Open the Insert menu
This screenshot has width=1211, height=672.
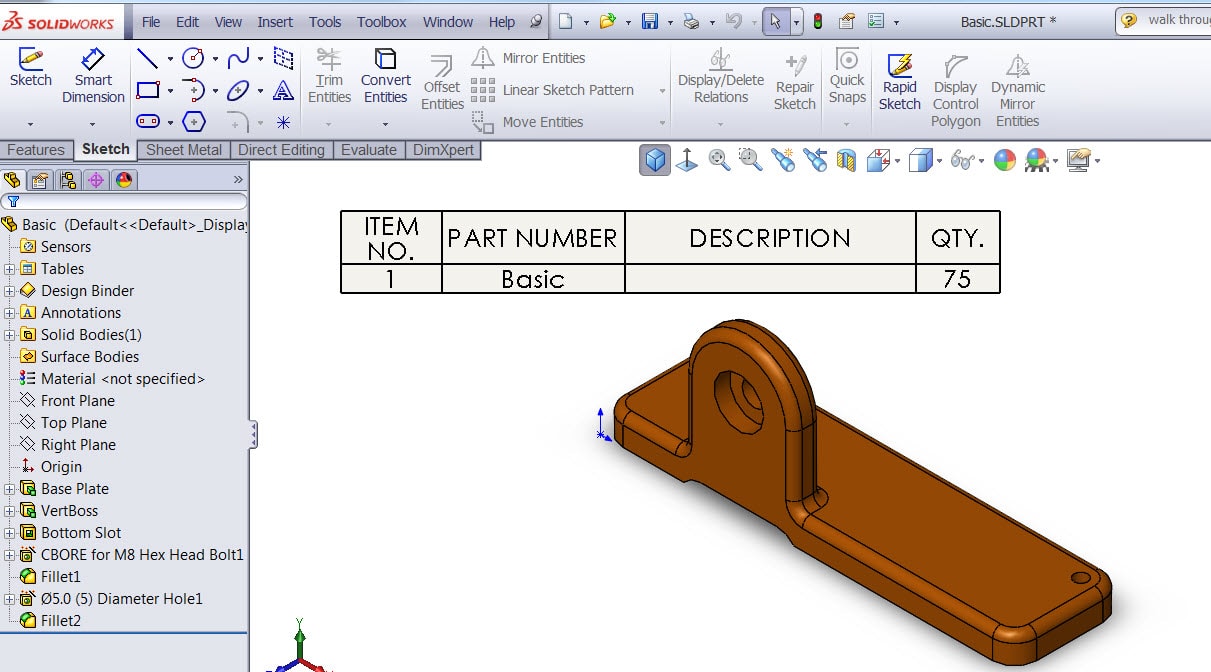pyautogui.click(x=275, y=22)
